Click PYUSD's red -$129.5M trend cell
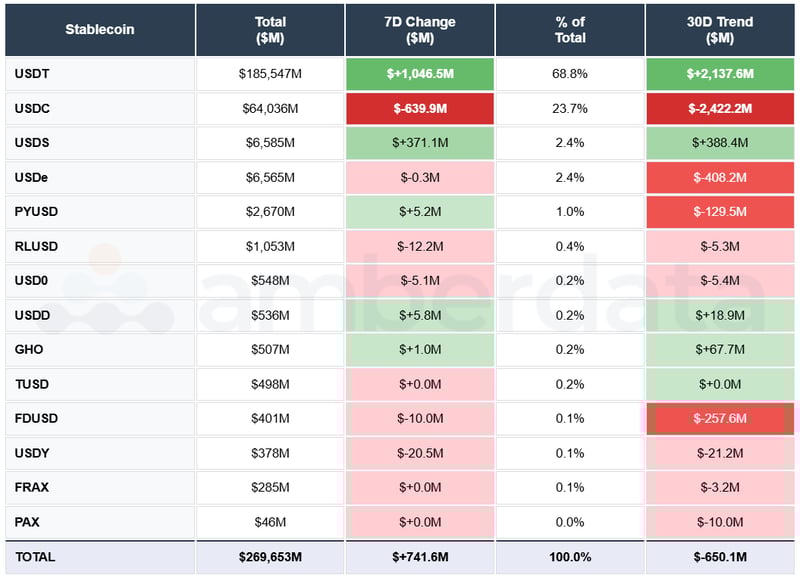The width and height of the screenshot is (800, 578). 722,211
